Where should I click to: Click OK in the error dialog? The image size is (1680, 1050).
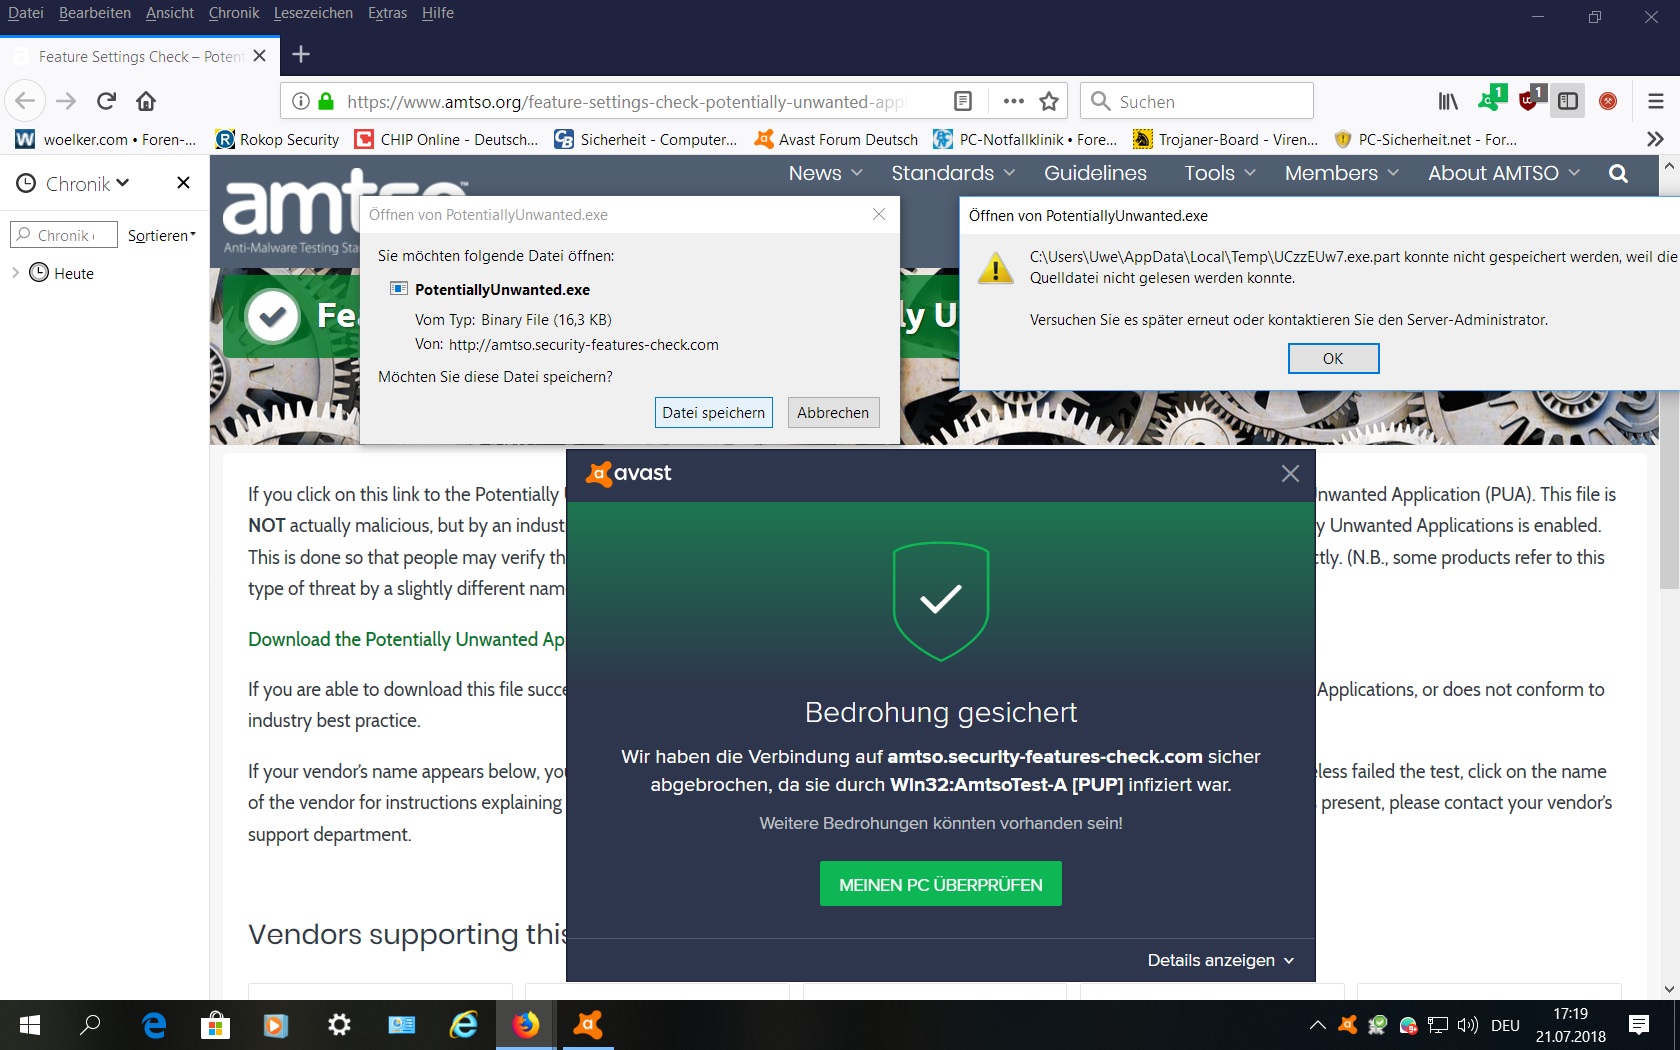click(1333, 358)
